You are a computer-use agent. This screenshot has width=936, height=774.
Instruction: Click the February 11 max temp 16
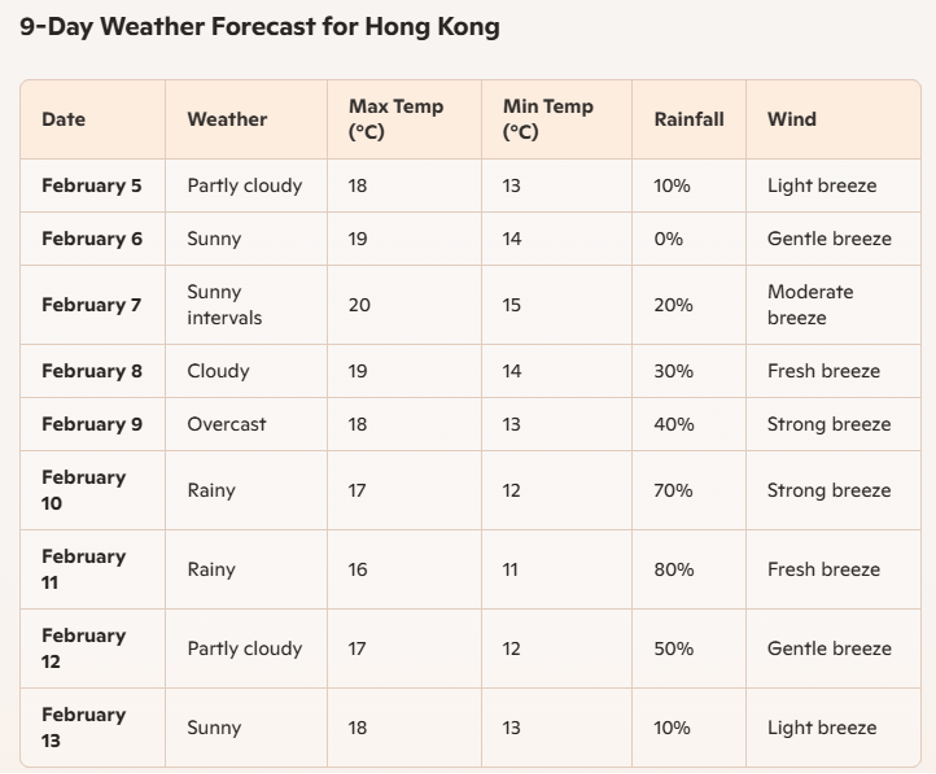click(358, 569)
